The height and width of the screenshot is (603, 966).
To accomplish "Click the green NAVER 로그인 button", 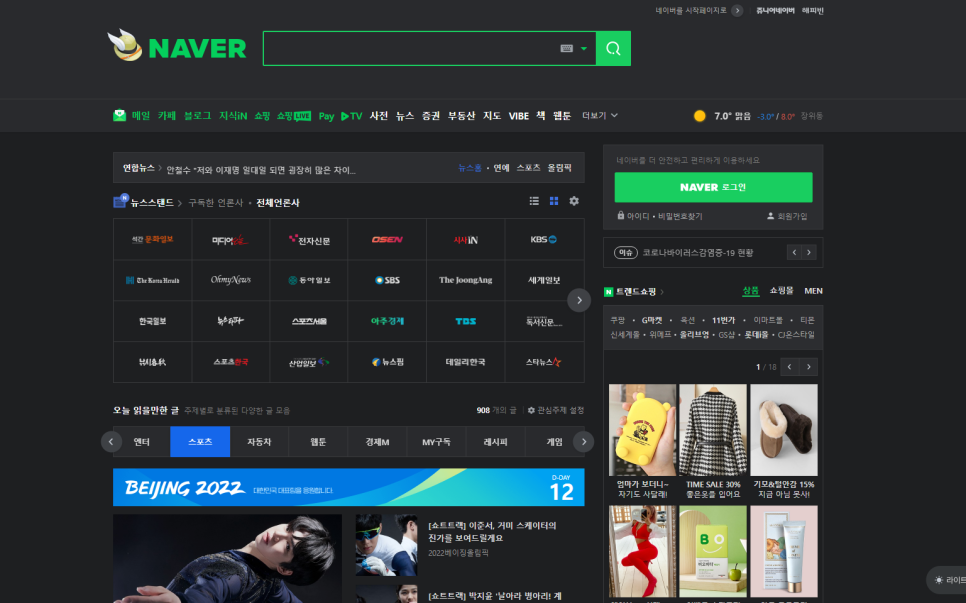I will tap(713, 187).
